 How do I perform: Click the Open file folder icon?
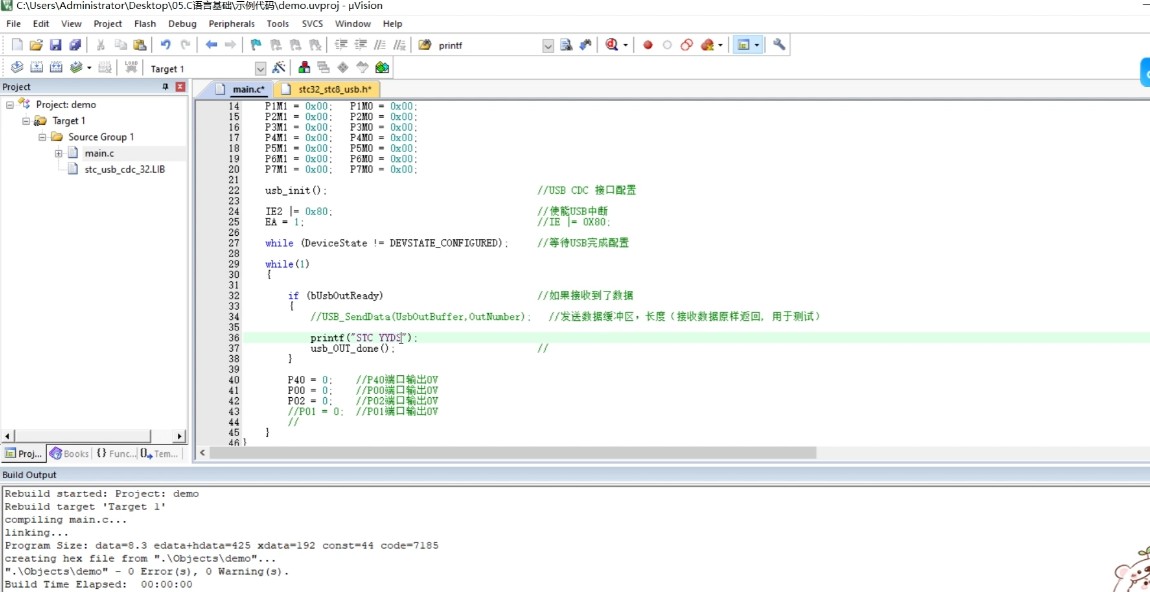(x=36, y=45)
